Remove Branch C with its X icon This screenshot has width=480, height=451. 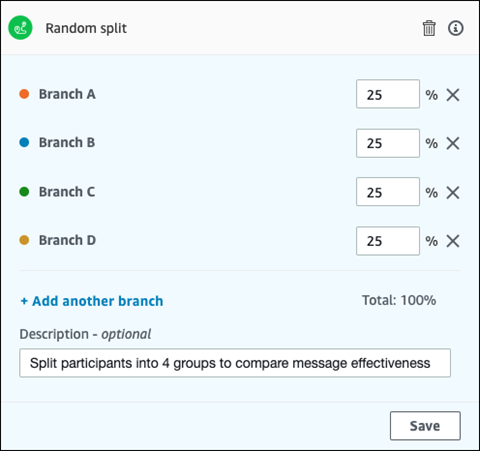[453, 193]
